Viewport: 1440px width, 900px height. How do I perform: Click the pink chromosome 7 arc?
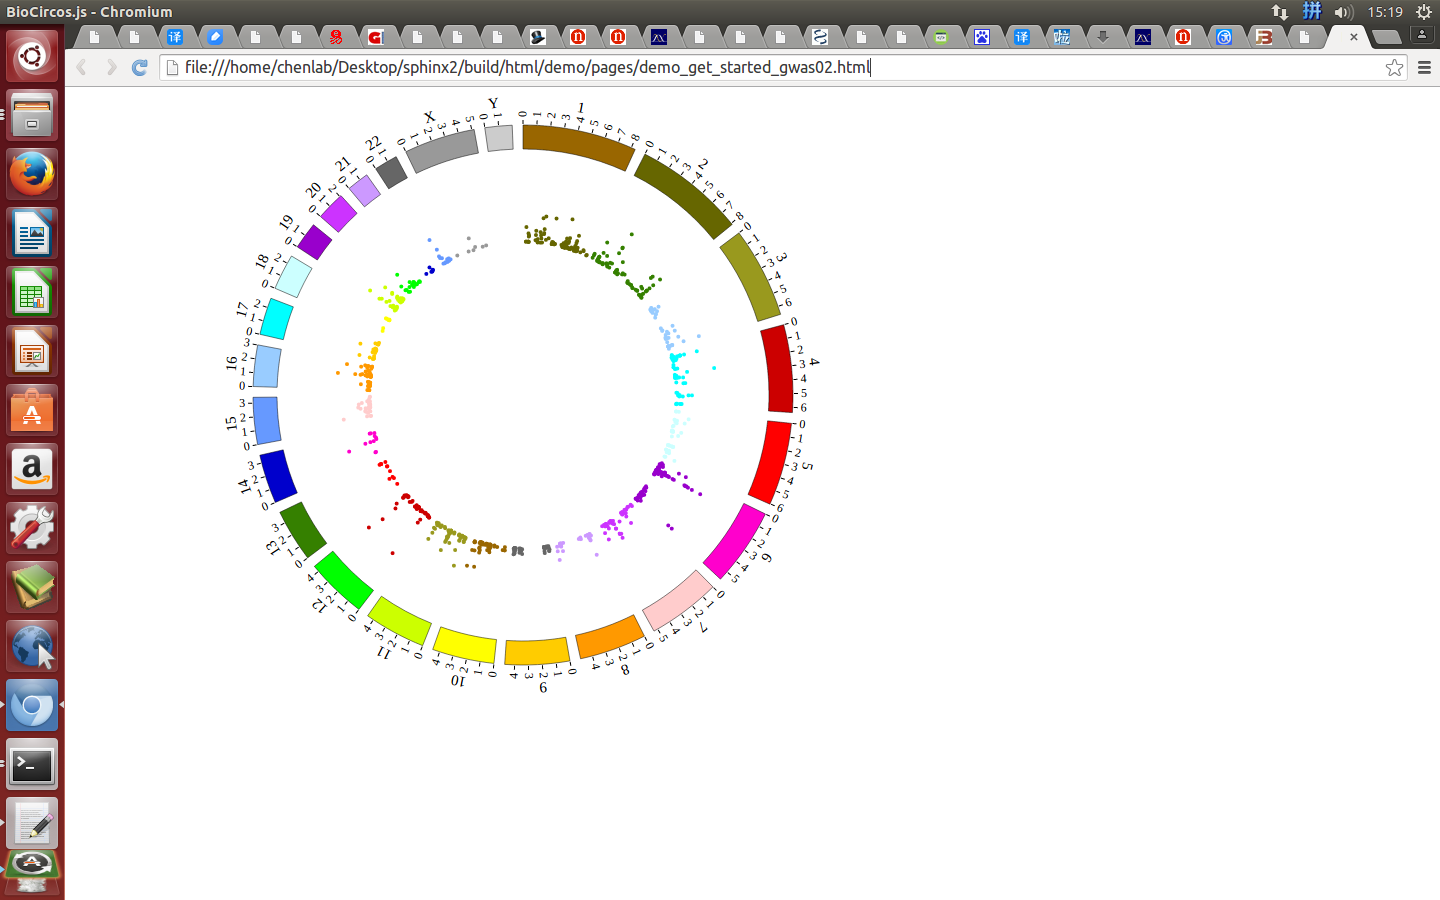(x=677, y=600)
